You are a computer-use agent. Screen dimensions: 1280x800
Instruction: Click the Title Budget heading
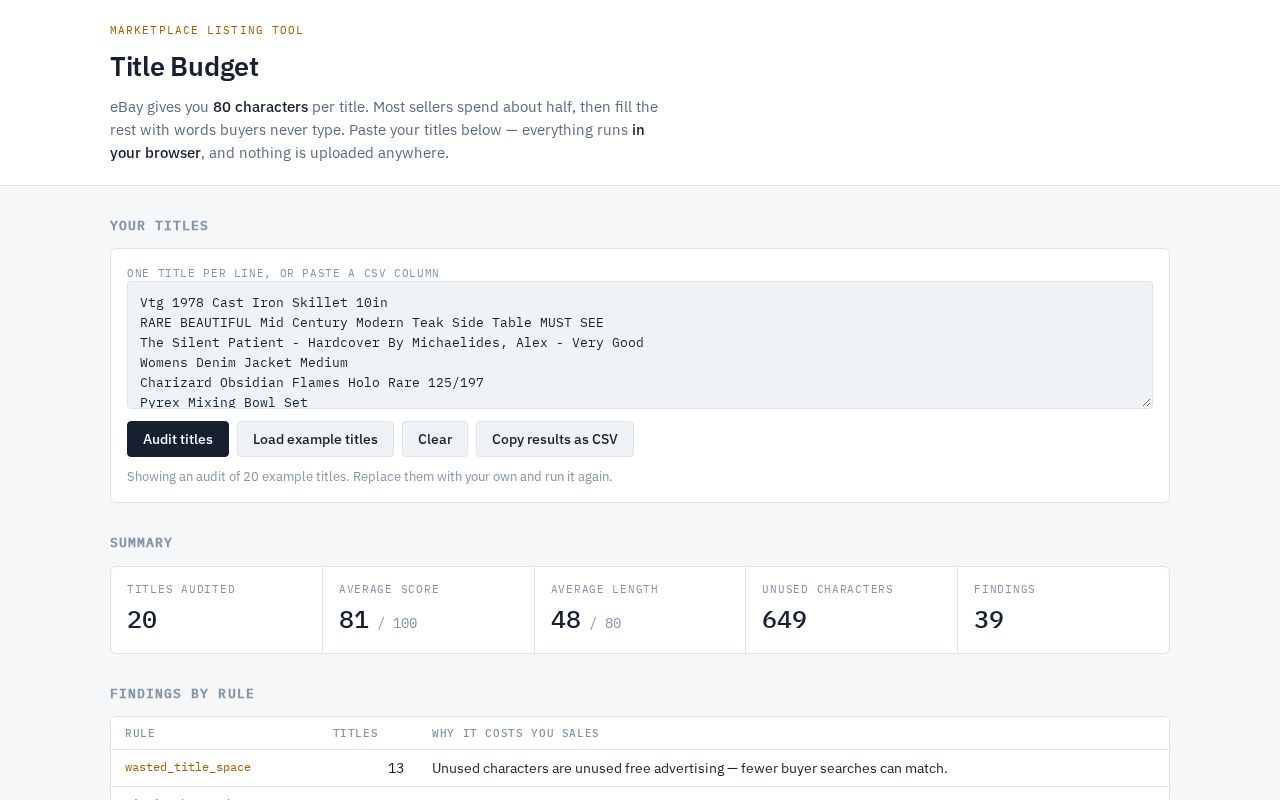click(184, 67)
